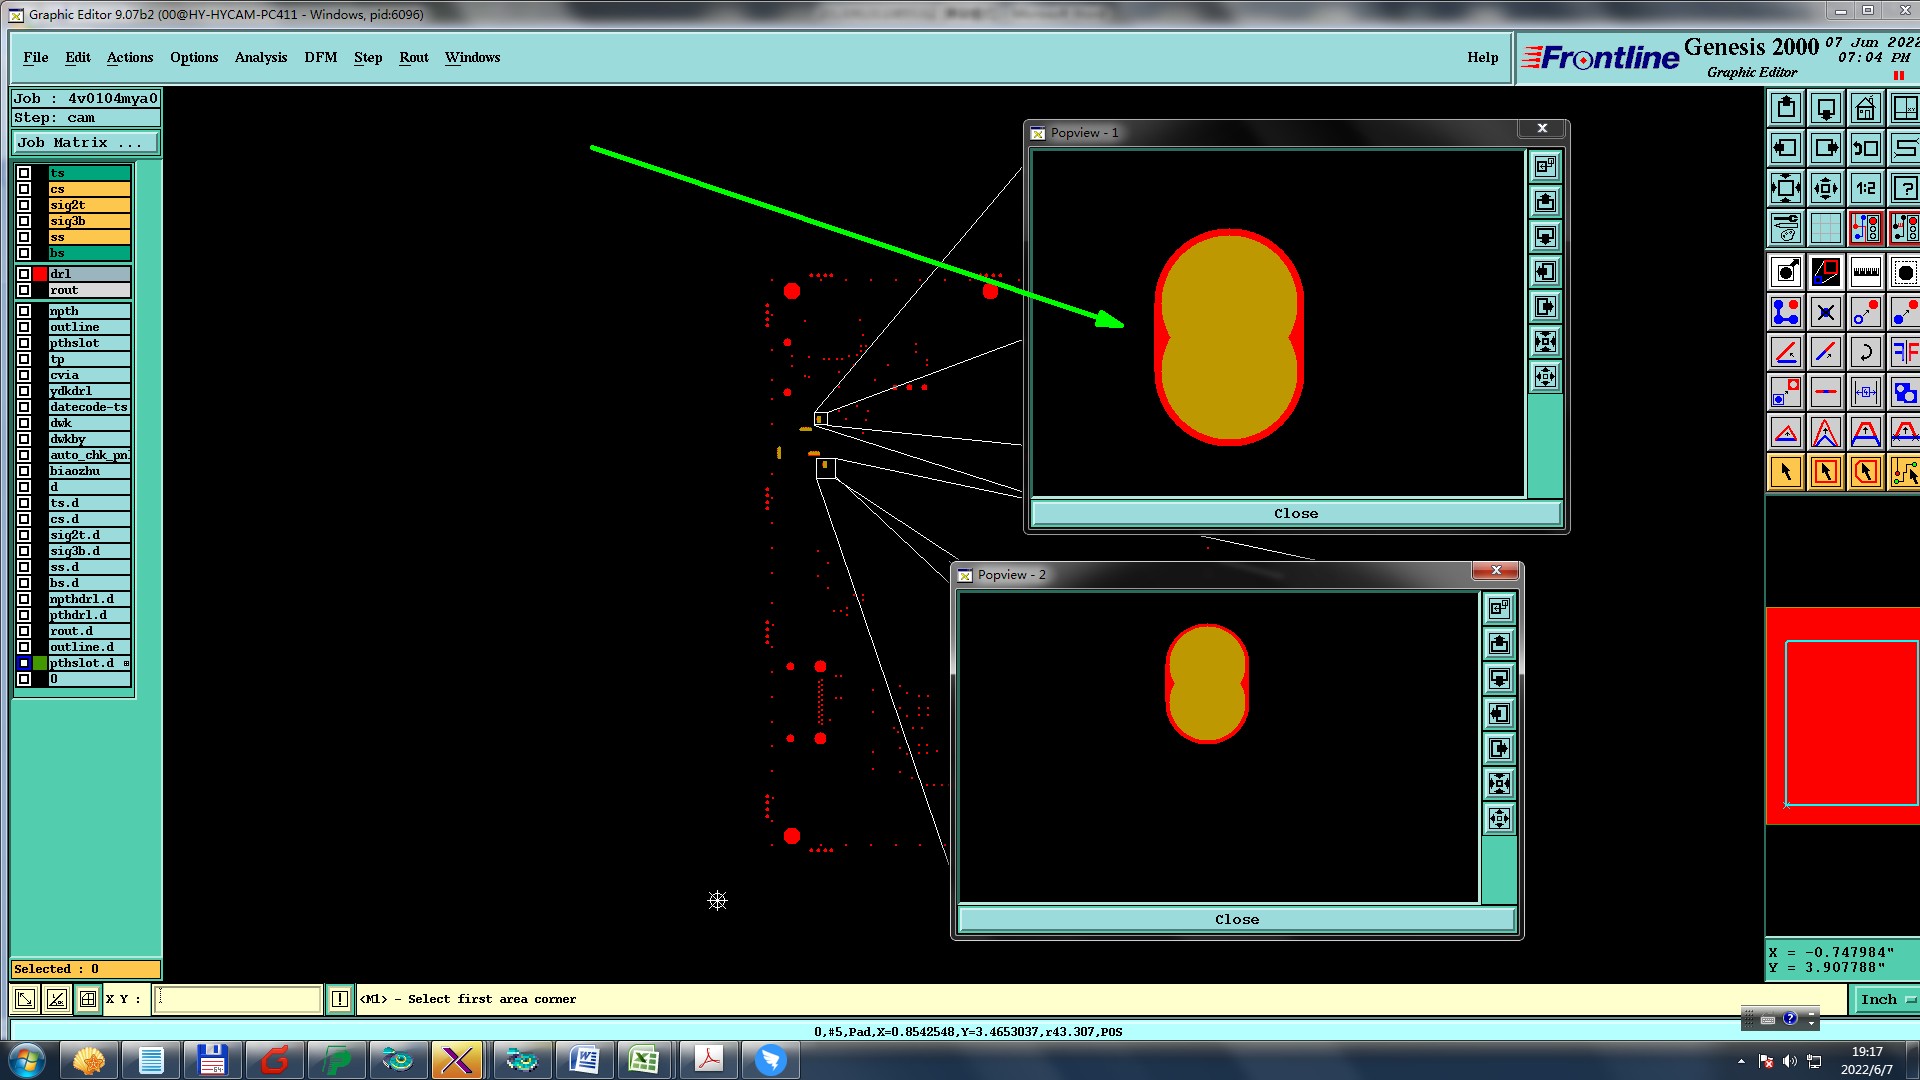Click the home view icon

click(x=1865, y=108)
